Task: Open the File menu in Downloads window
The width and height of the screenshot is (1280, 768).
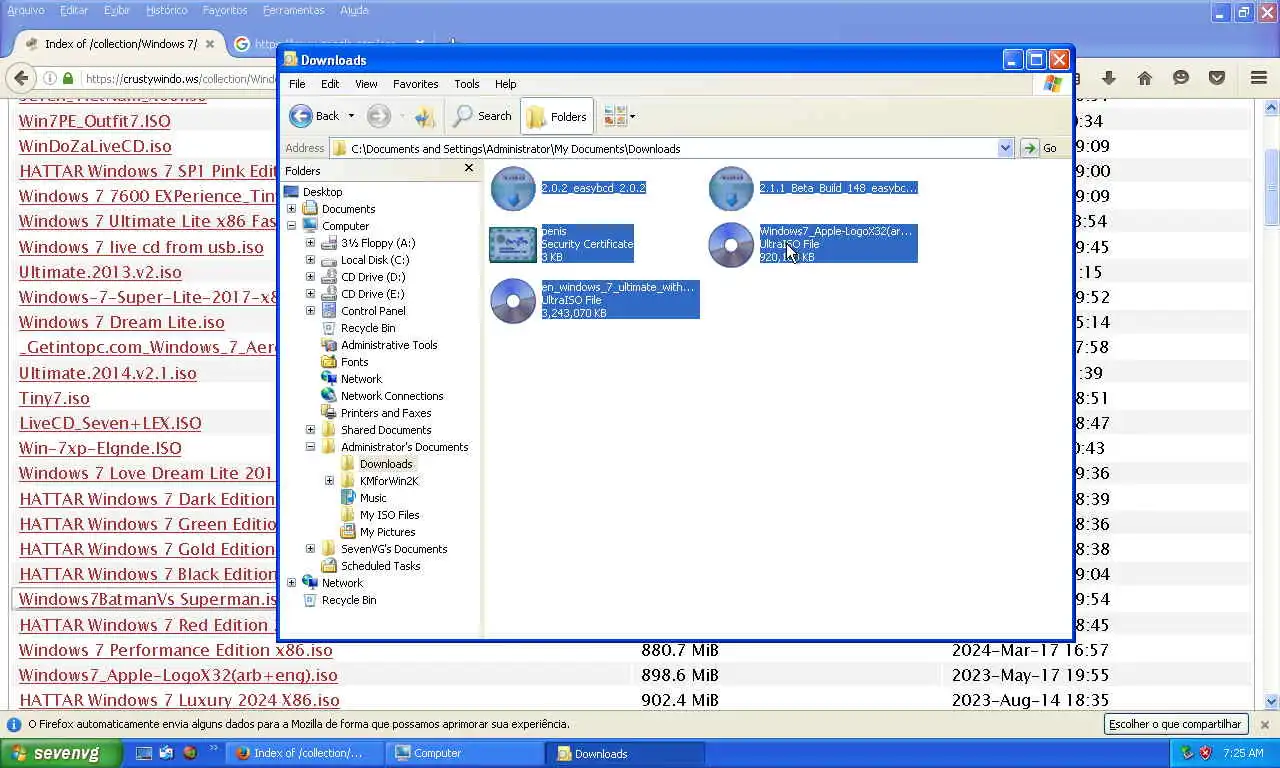Action: pyautogui.click(x=297, y=84)
